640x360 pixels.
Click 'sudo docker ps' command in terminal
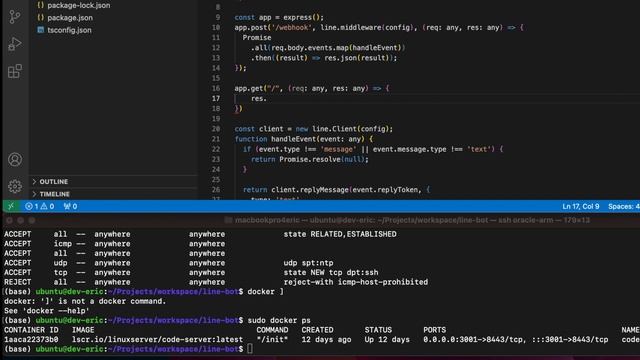click(x=279, y=320)
